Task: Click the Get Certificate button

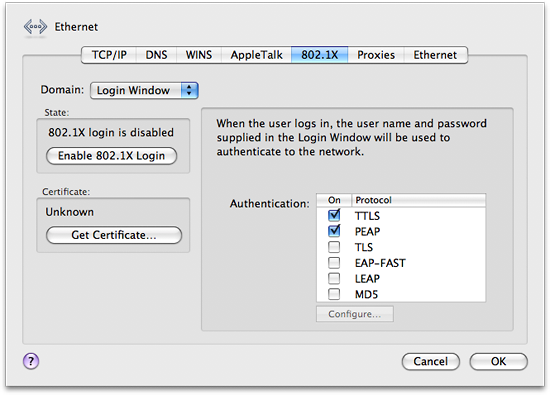Action: click(x=114, y=235)
